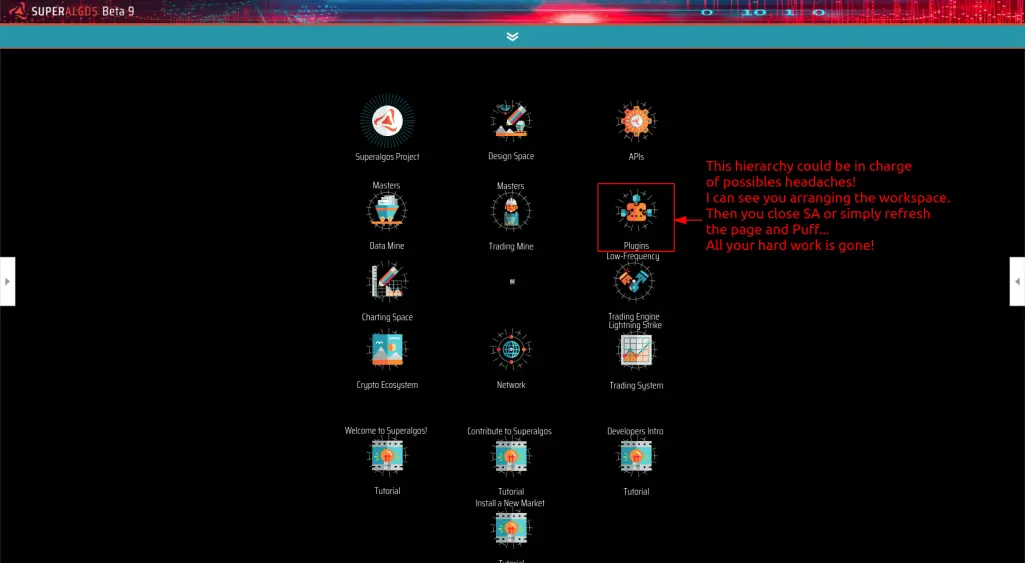The height and width of the screenshot is (563, 1025).
Task: Click the Contribute to Superalgos title
Action: (509, 432)
